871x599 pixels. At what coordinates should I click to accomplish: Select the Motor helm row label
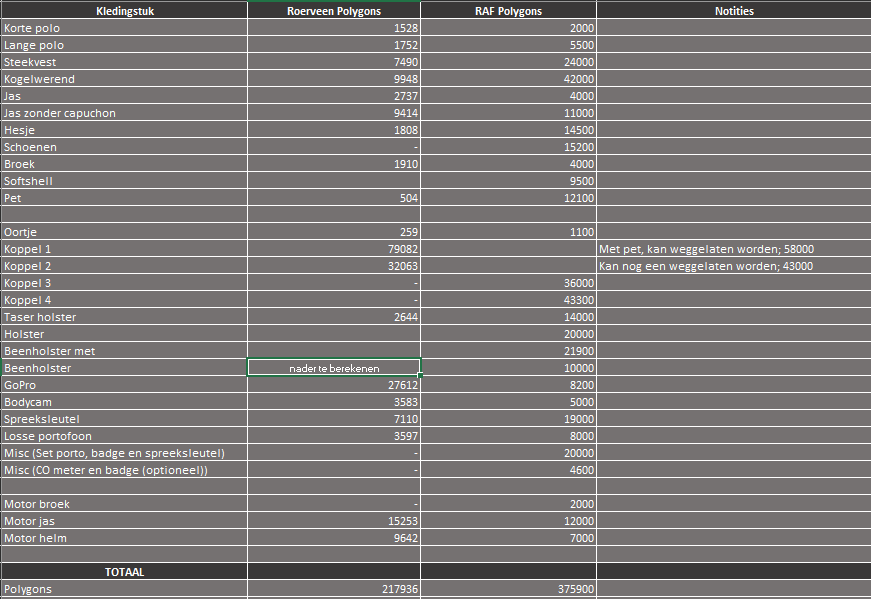pos(124,538)
